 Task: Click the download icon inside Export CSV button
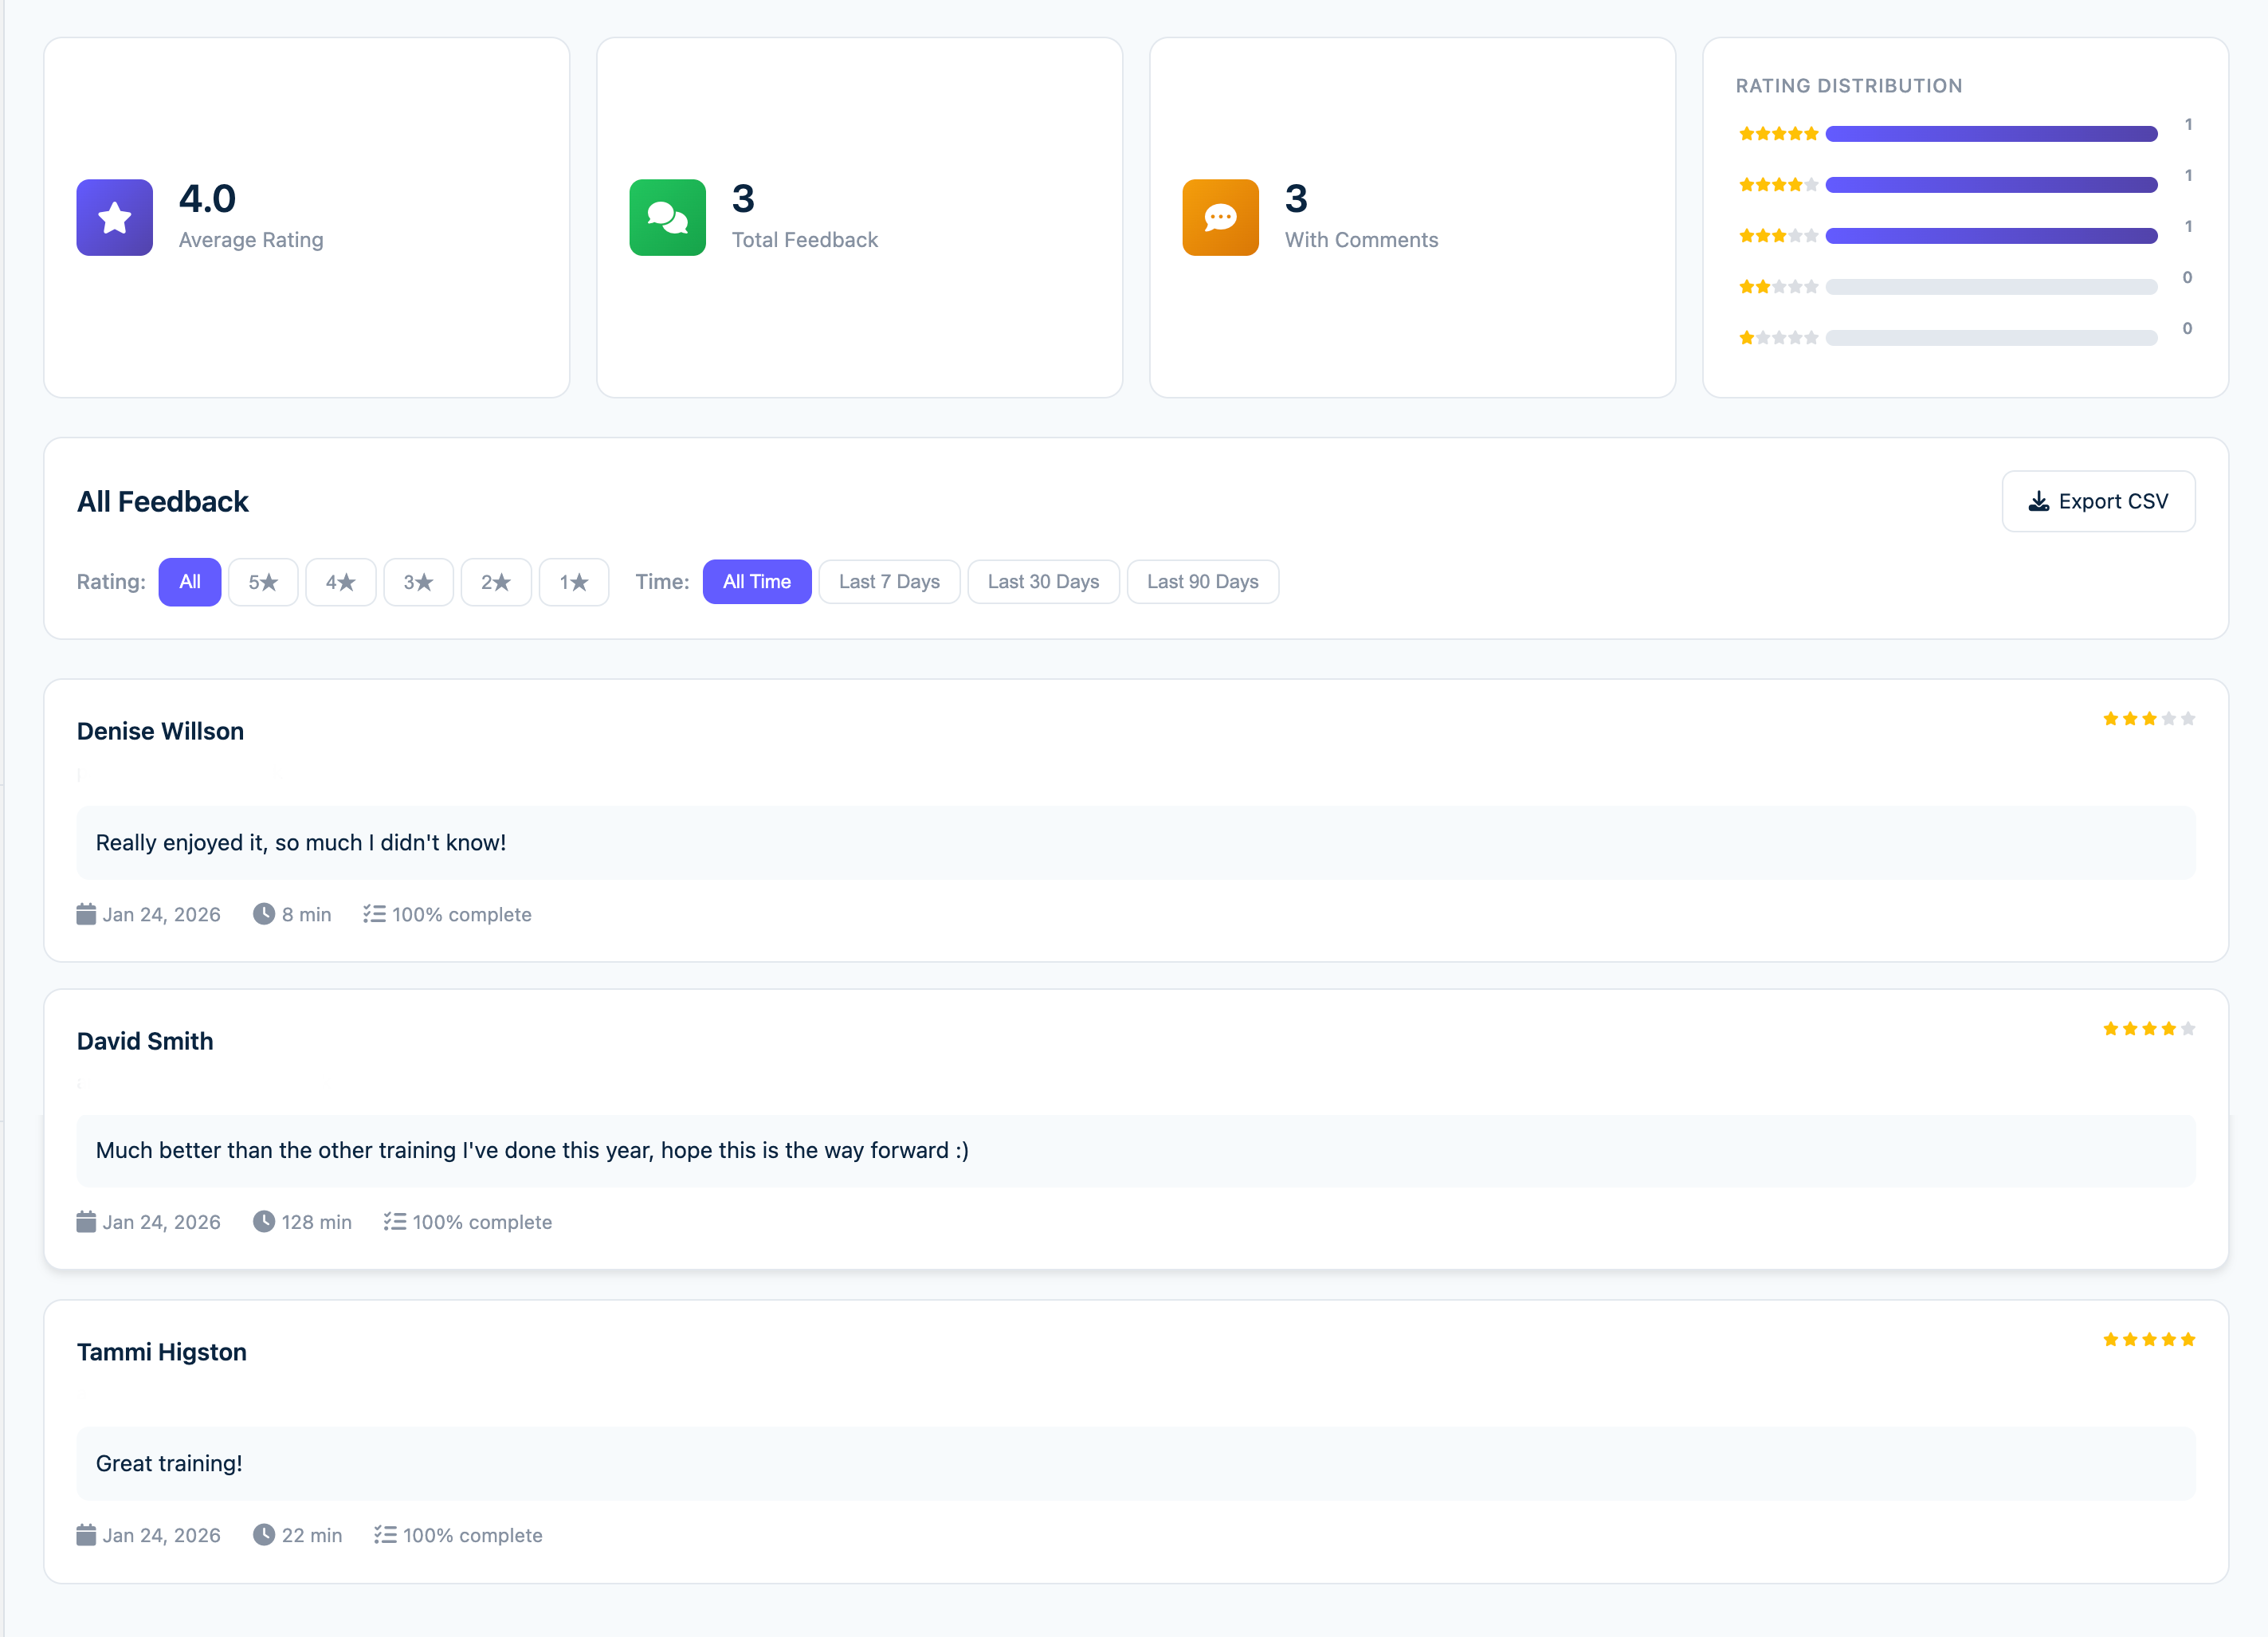tap(2038, 501)
